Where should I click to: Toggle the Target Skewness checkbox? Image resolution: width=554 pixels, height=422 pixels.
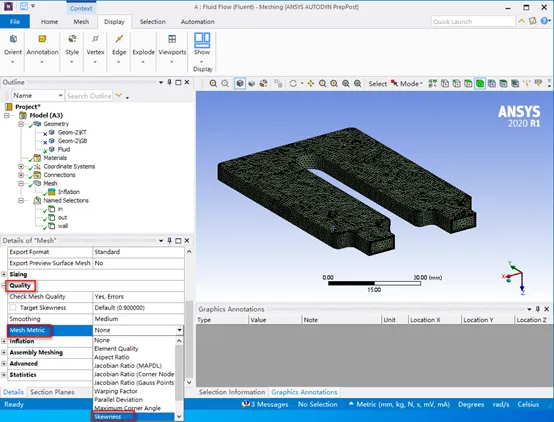[13, 307]
